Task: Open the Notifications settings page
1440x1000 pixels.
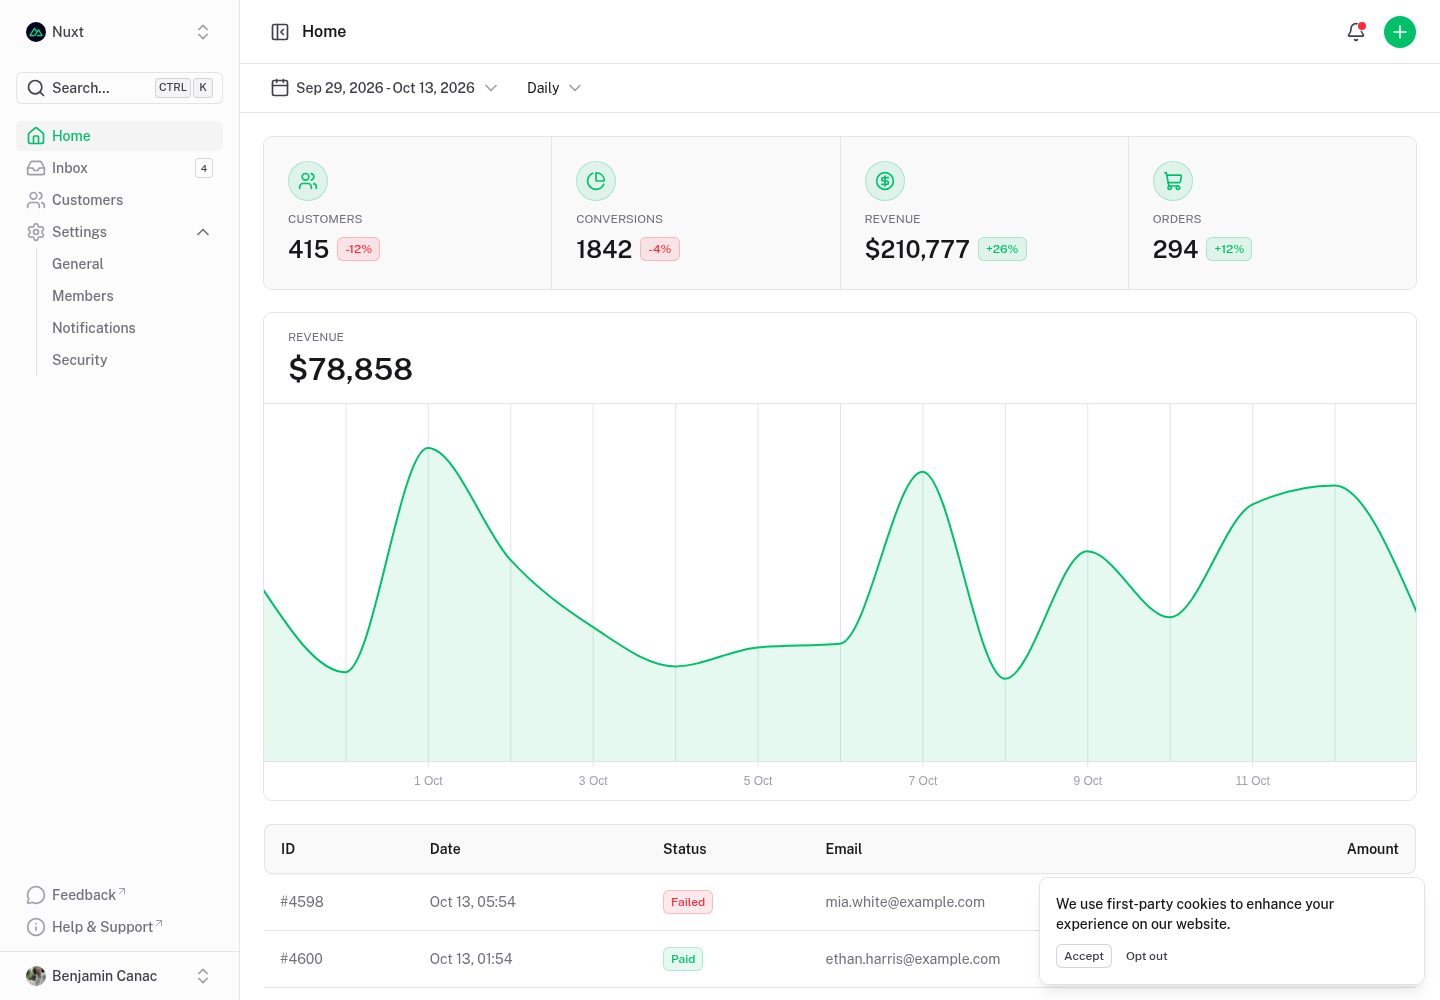Action: pos(94,328)
